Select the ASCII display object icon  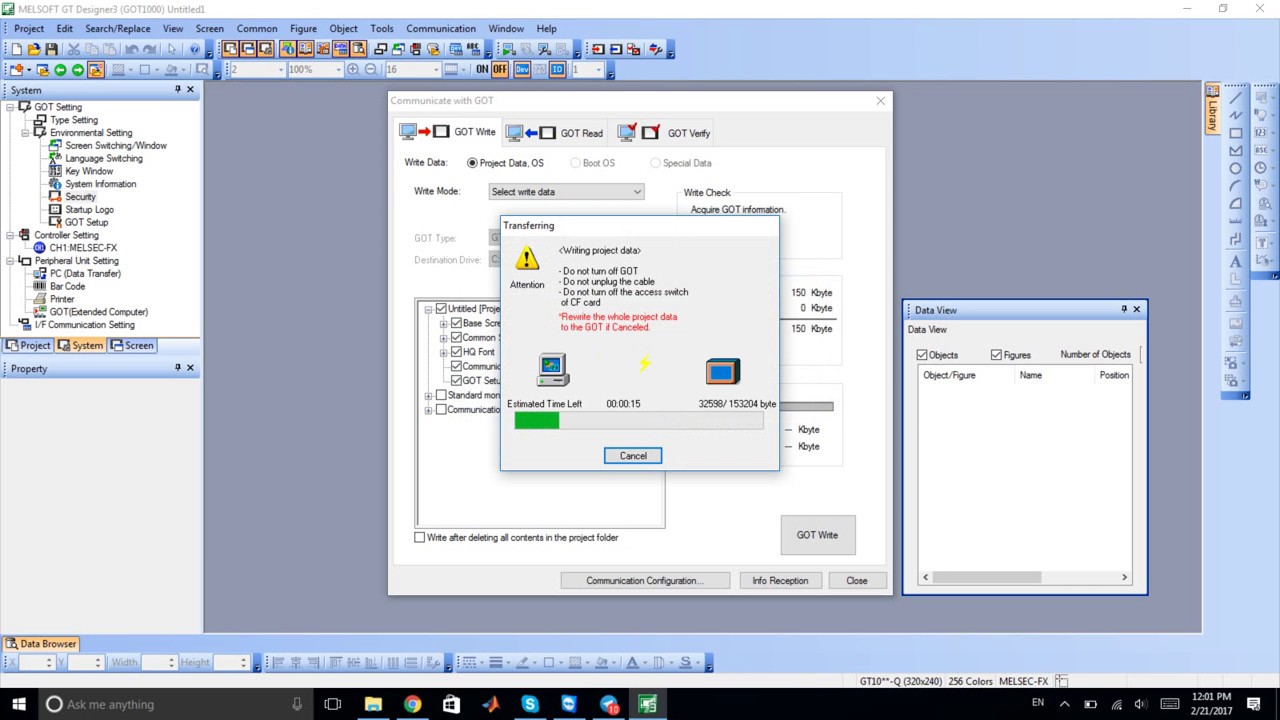[x=1260, y=150]
